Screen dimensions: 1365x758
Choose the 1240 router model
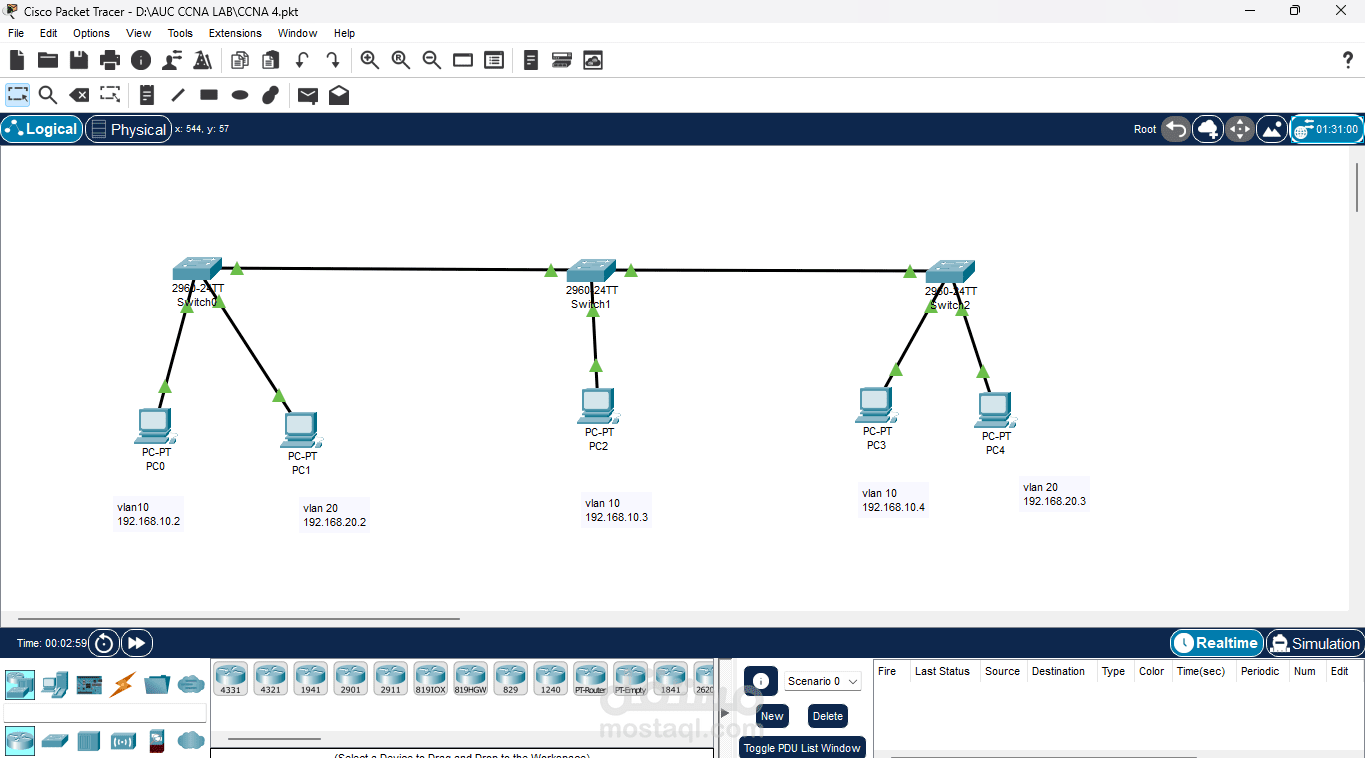[x=551, y=680]
